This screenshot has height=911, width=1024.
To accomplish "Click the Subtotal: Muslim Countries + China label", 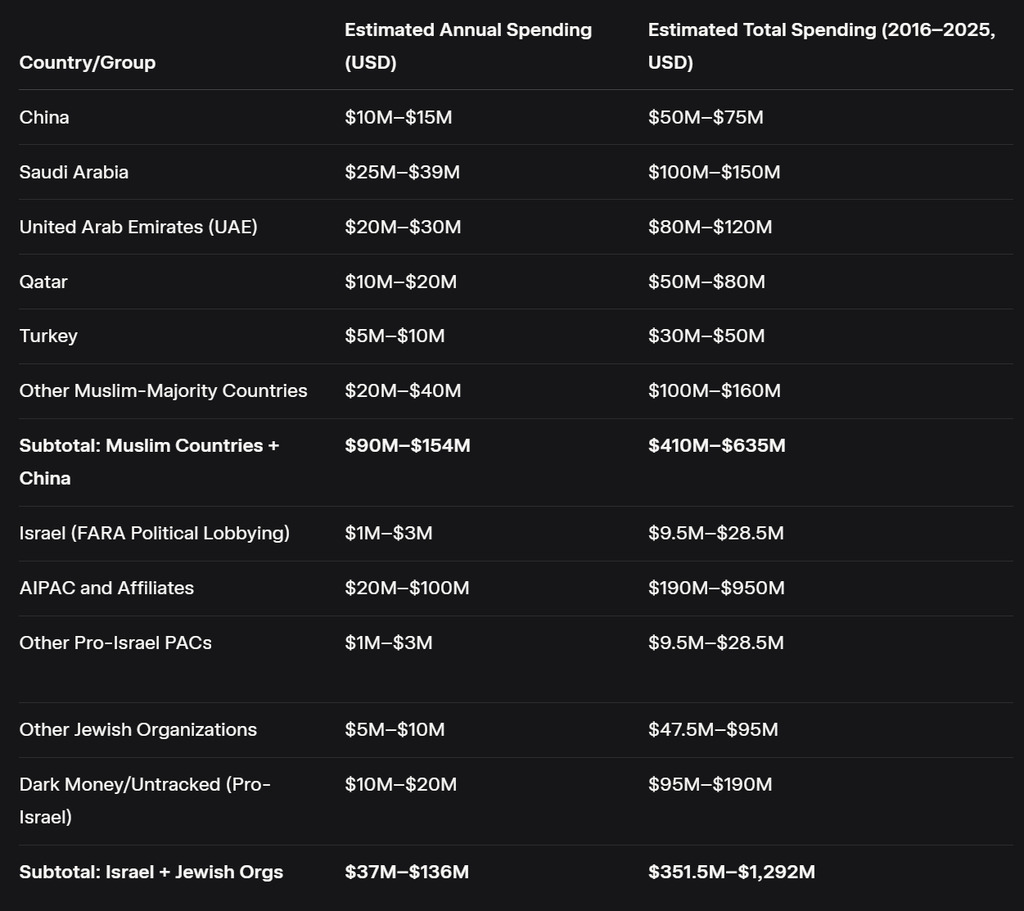I will click(x=149, y=461).
